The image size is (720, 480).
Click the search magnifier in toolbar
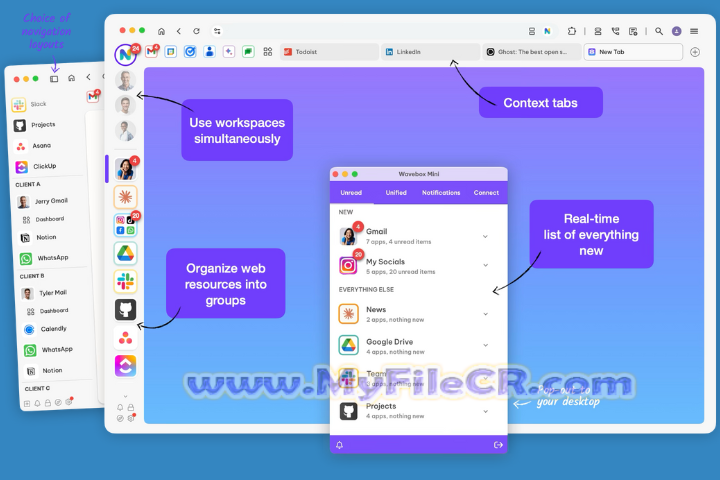click(x=659, y=31)
